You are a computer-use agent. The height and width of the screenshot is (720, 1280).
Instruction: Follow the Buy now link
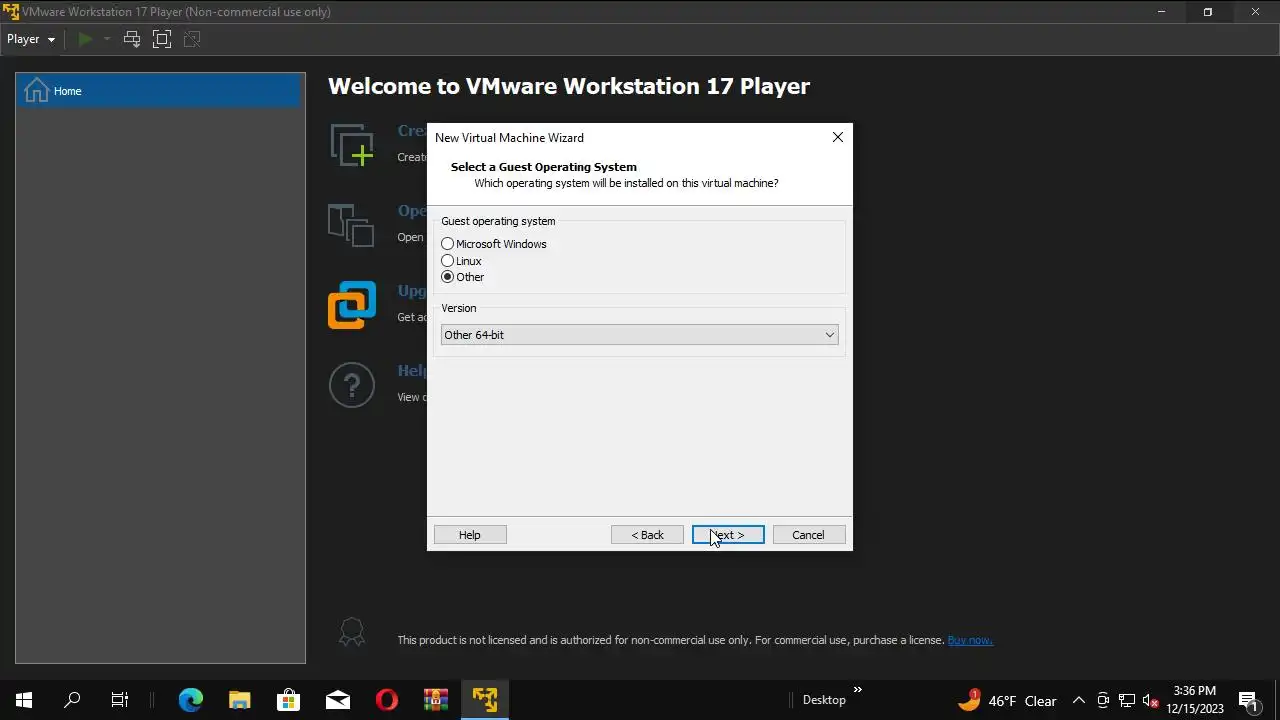click(970, 640)
